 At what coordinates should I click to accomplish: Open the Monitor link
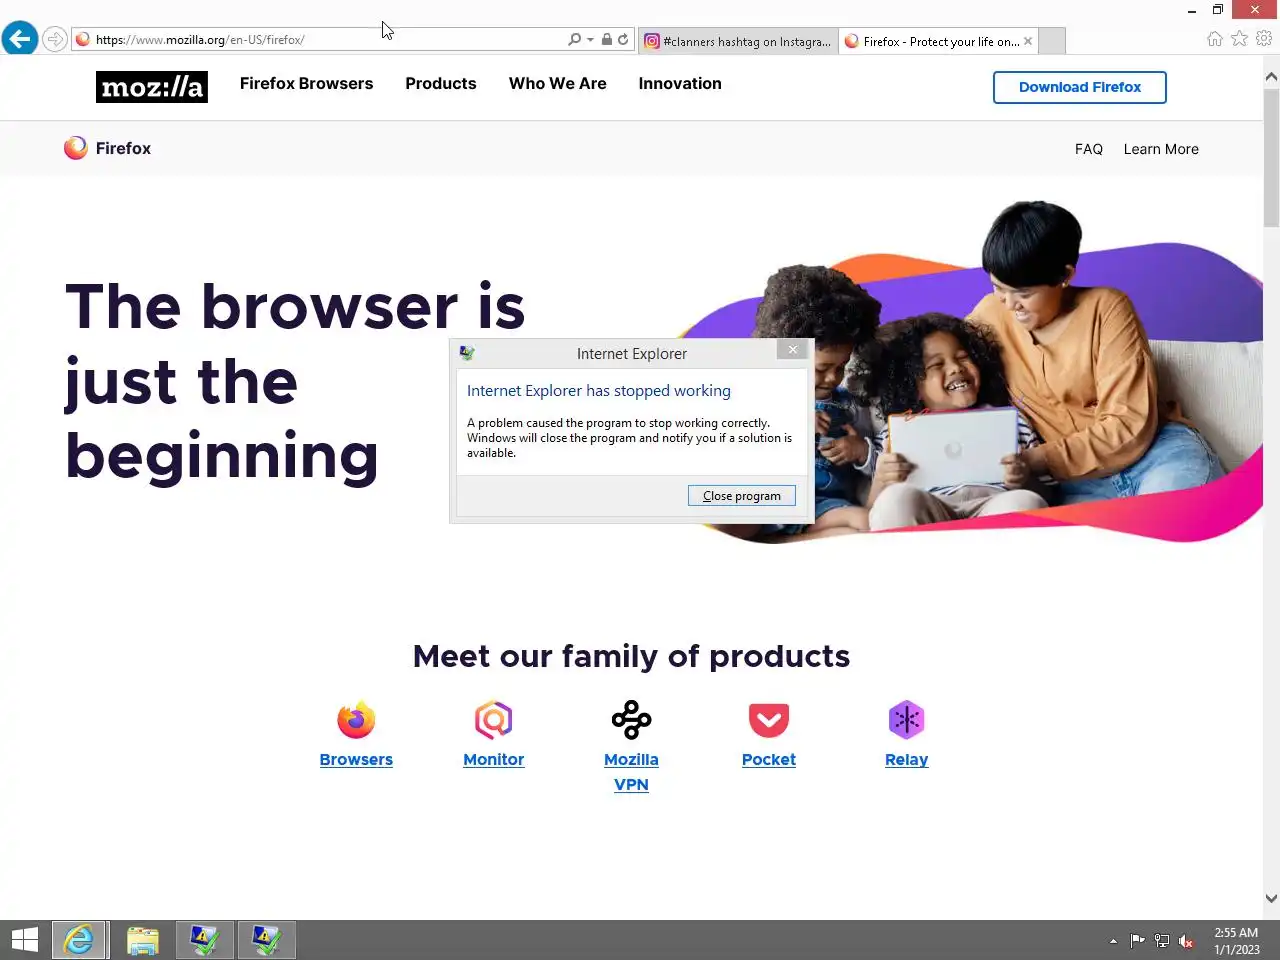[494, 760]
